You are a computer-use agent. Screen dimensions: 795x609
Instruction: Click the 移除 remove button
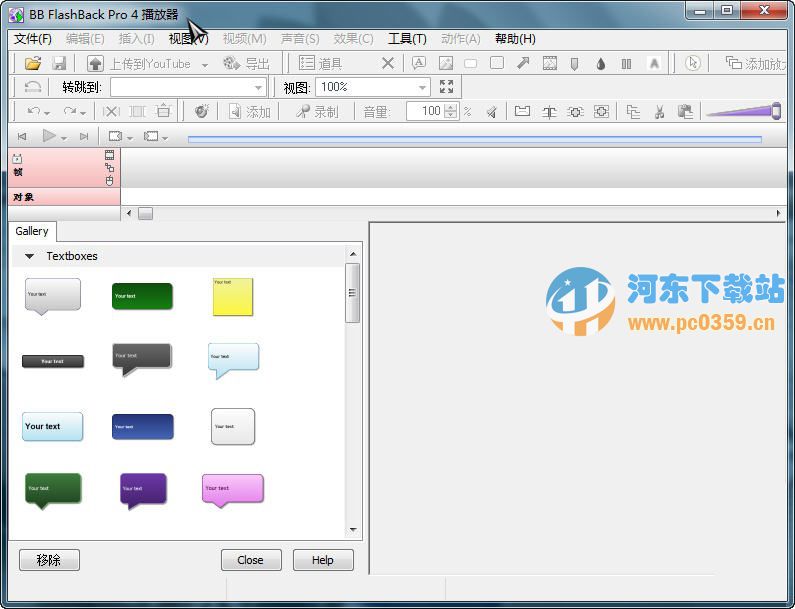click(x=49, y=560)
